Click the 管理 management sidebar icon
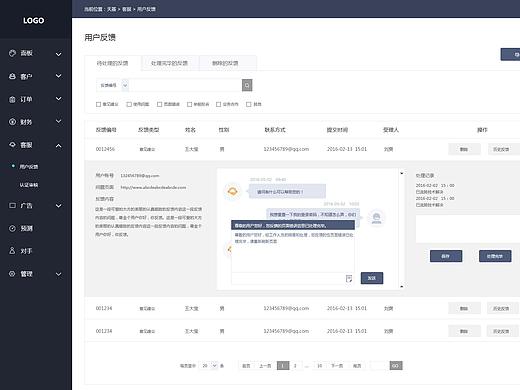Screen dimensions: 520x390 click(12, 274)
